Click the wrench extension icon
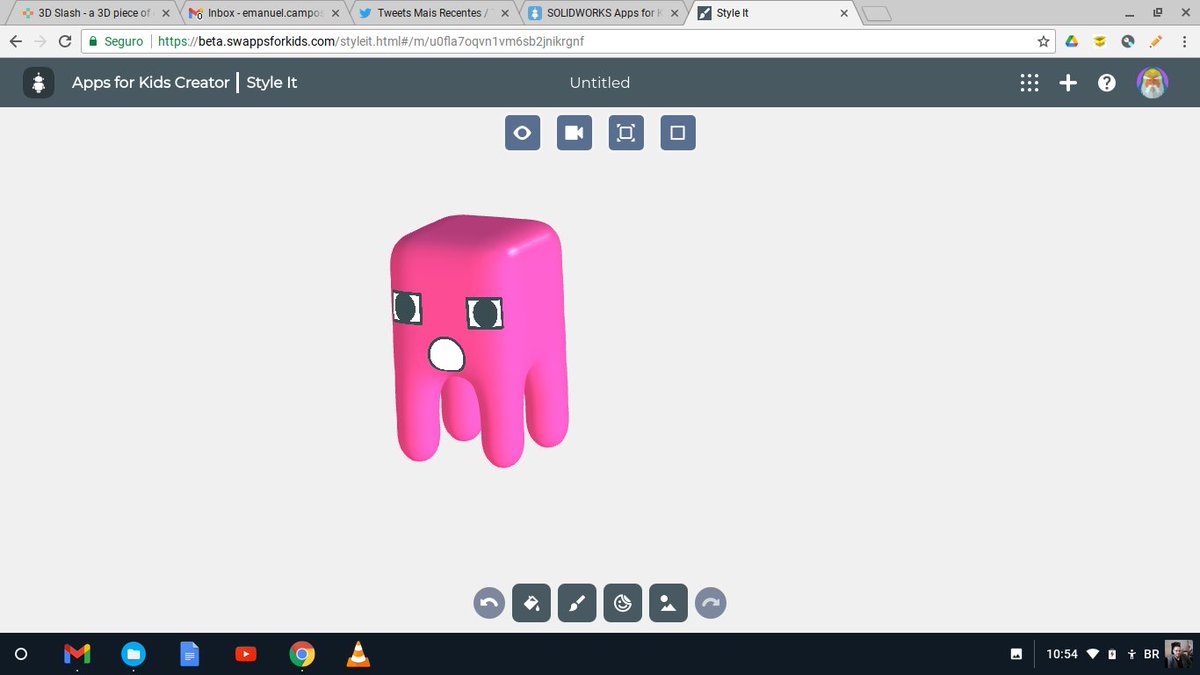Viewport: 1200px width, 675px height. click(1128, 42)
